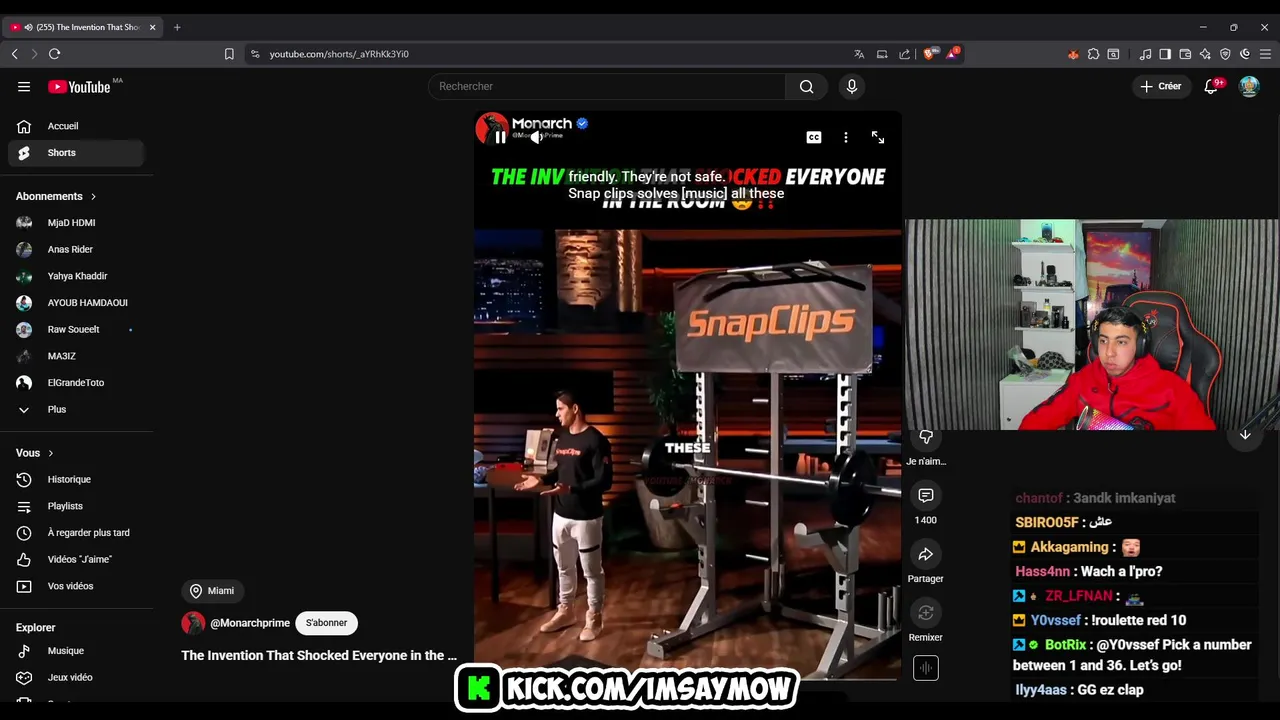Open the Raw Soueelt channel
The height and width of the screenshot is (720, 1280).
(76, 329)
